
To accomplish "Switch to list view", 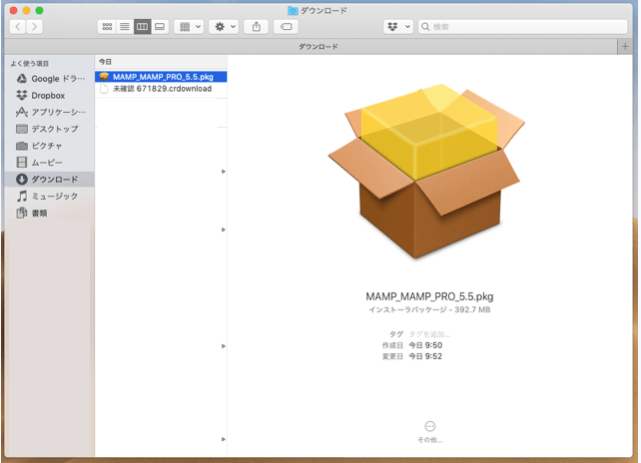I will (125, 27).
